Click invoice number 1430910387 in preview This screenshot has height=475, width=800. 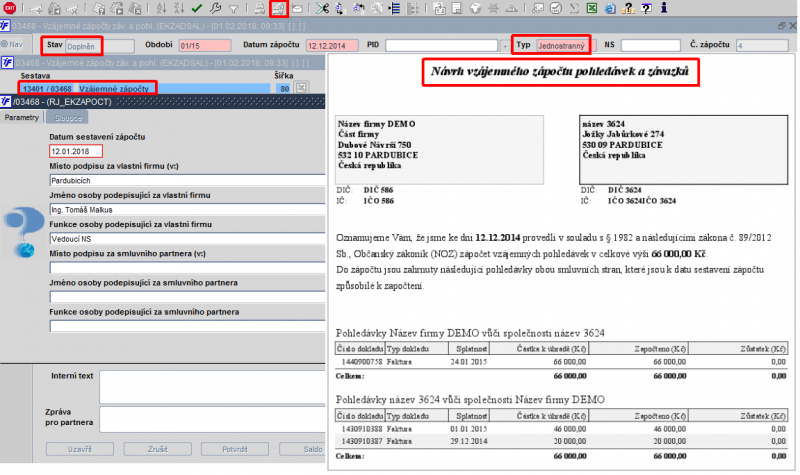(362, 441)
